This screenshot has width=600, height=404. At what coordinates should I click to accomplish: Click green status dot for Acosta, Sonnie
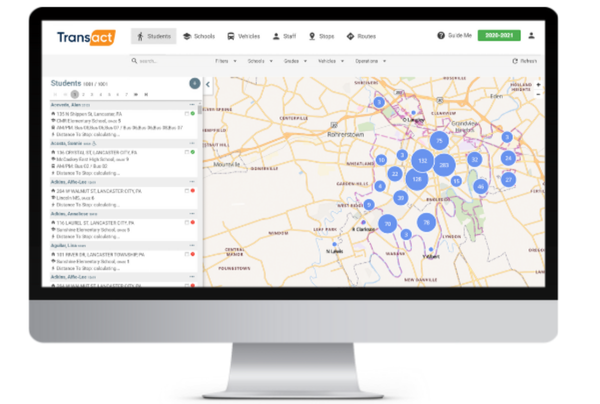pos(193,152)
